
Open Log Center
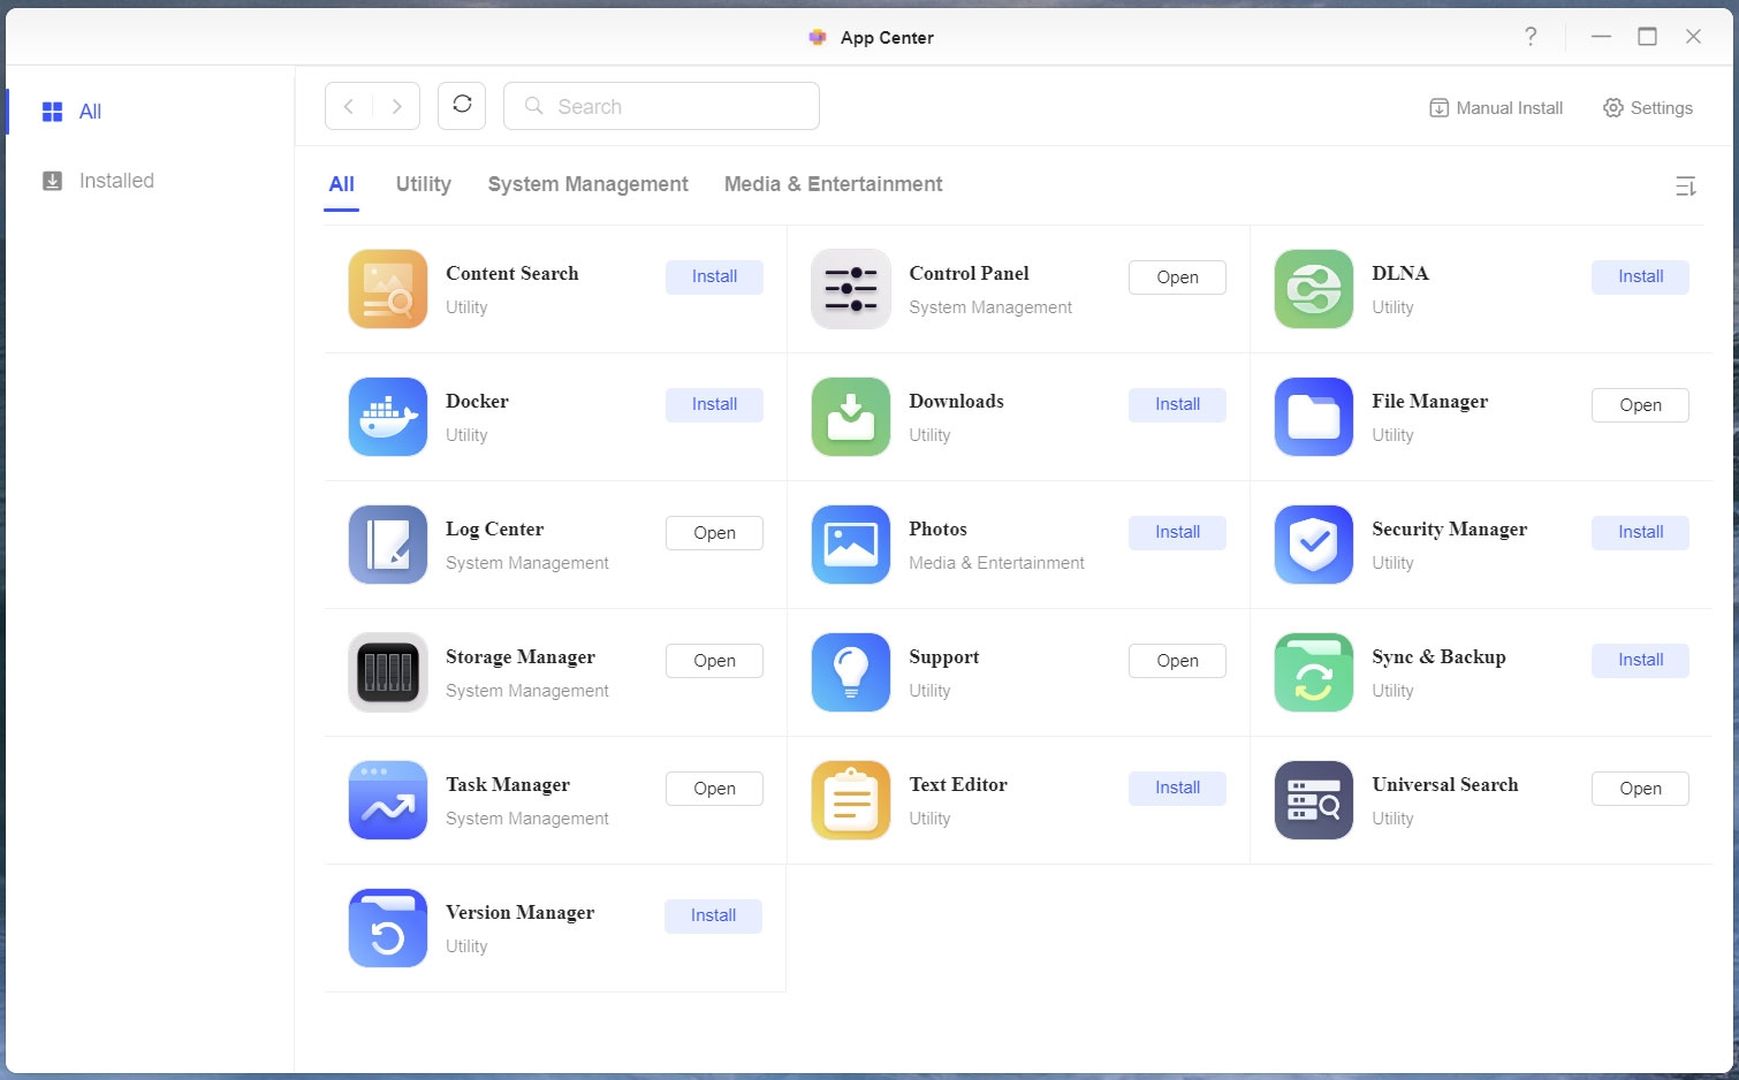pos(714,533)
